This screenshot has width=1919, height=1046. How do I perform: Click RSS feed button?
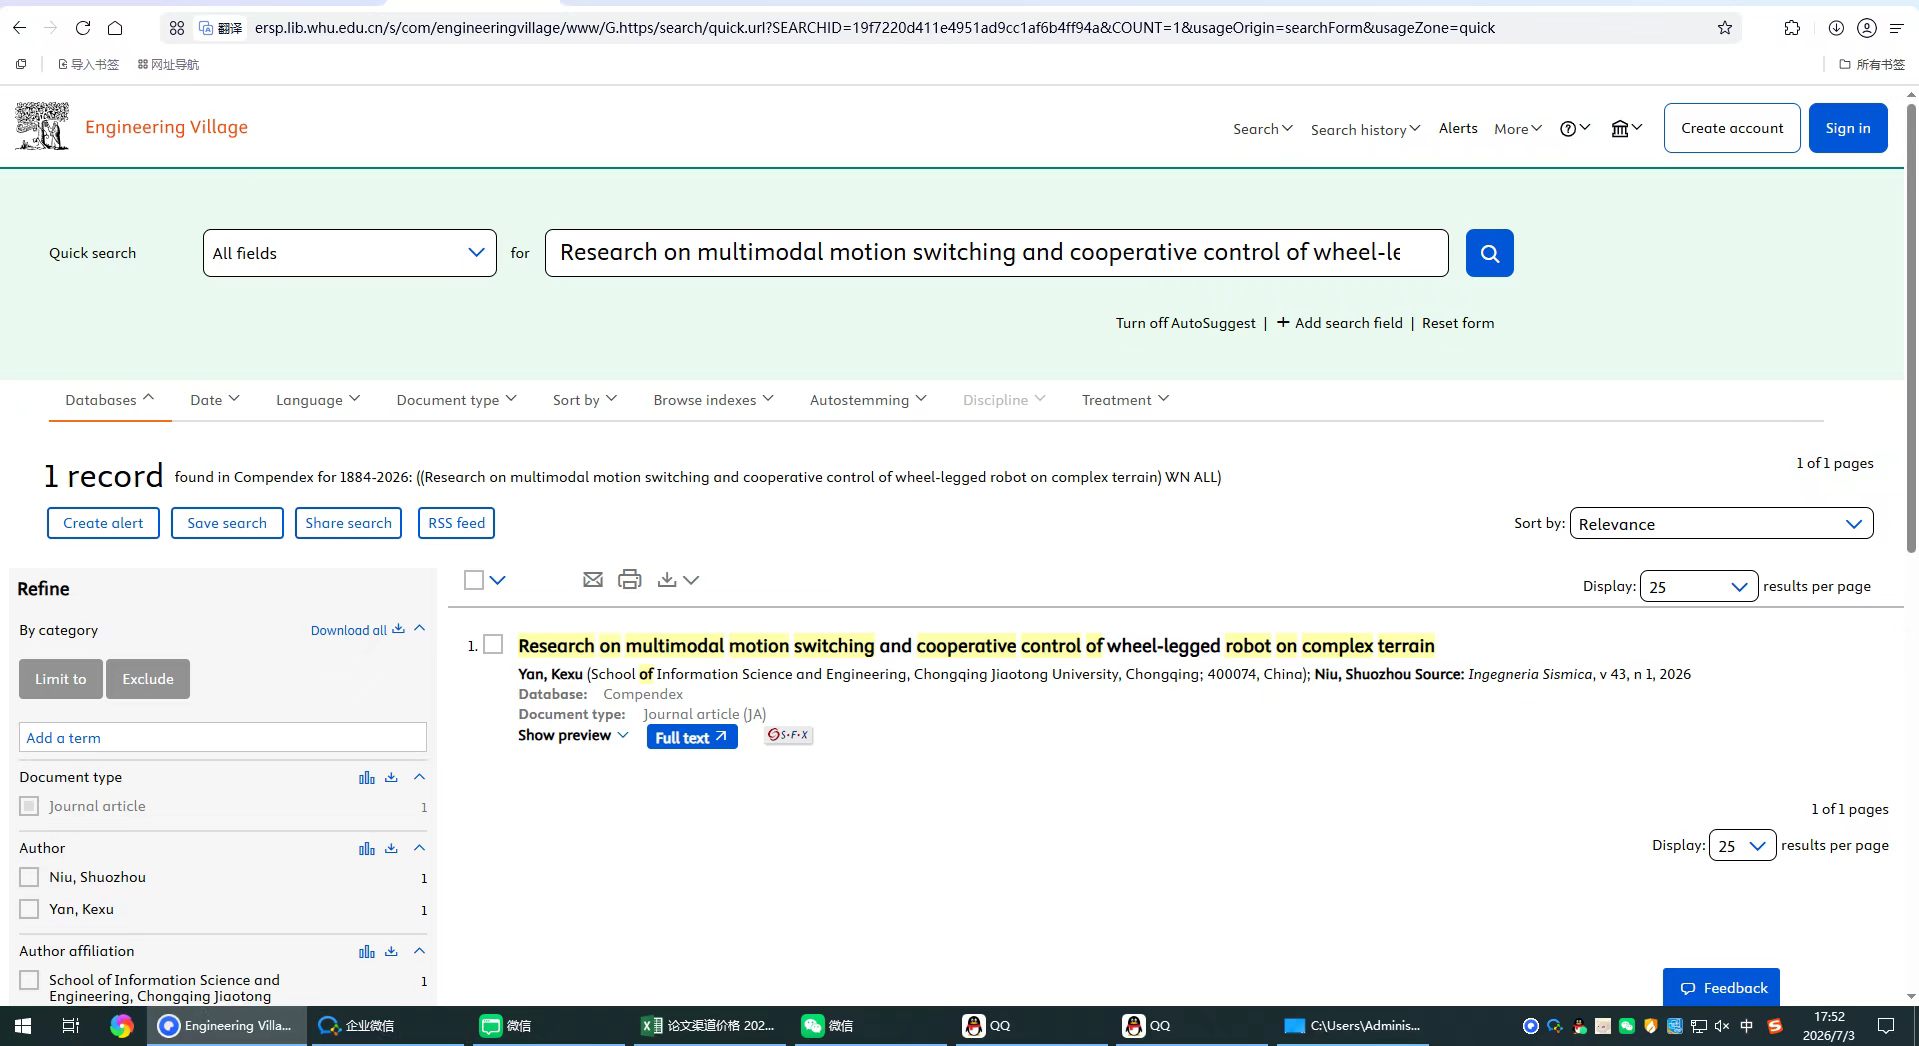[x=456, y=523]
